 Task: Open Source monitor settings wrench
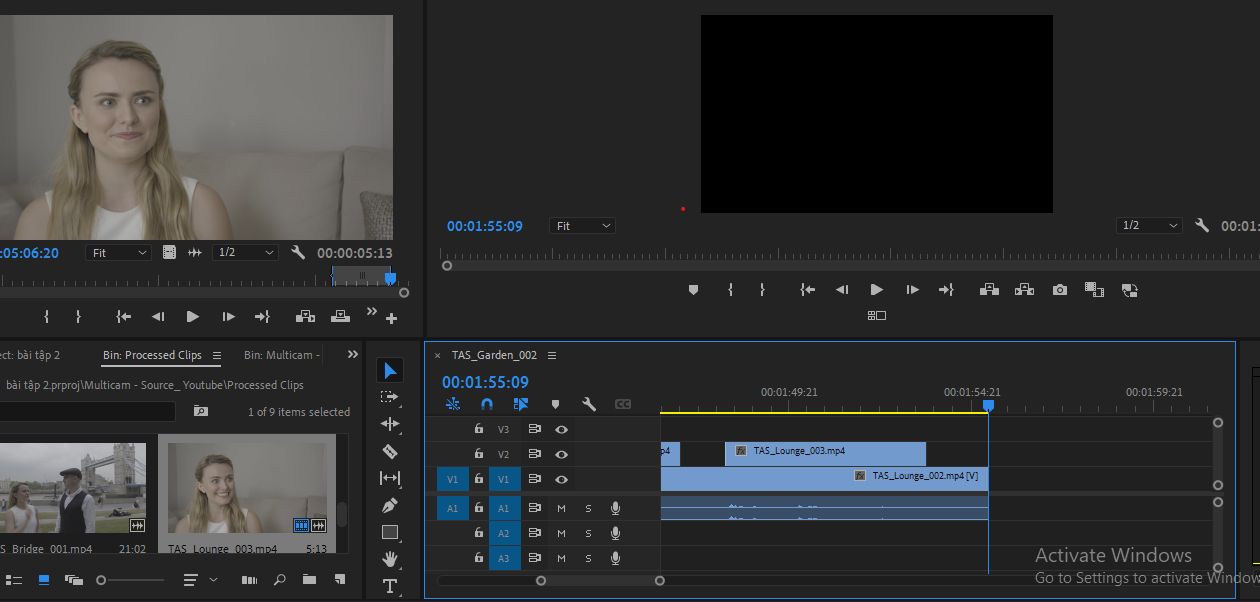point(298,253)
